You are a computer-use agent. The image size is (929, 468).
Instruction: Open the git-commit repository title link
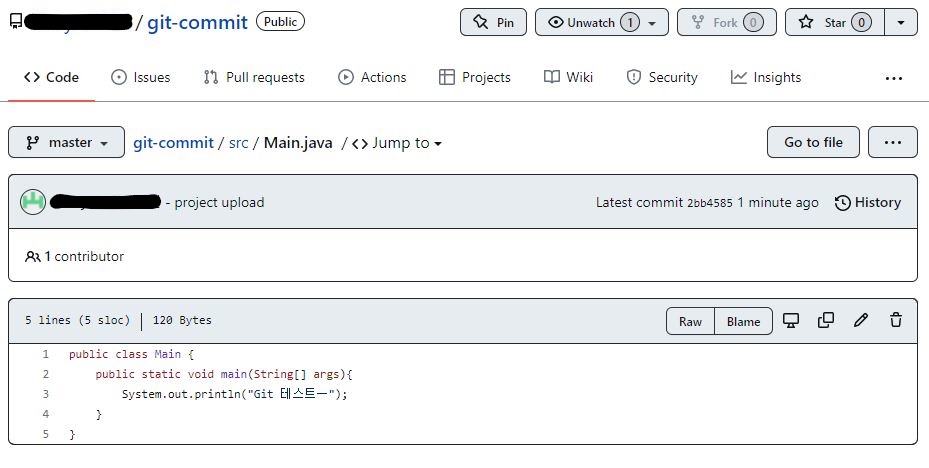[197, 23]
